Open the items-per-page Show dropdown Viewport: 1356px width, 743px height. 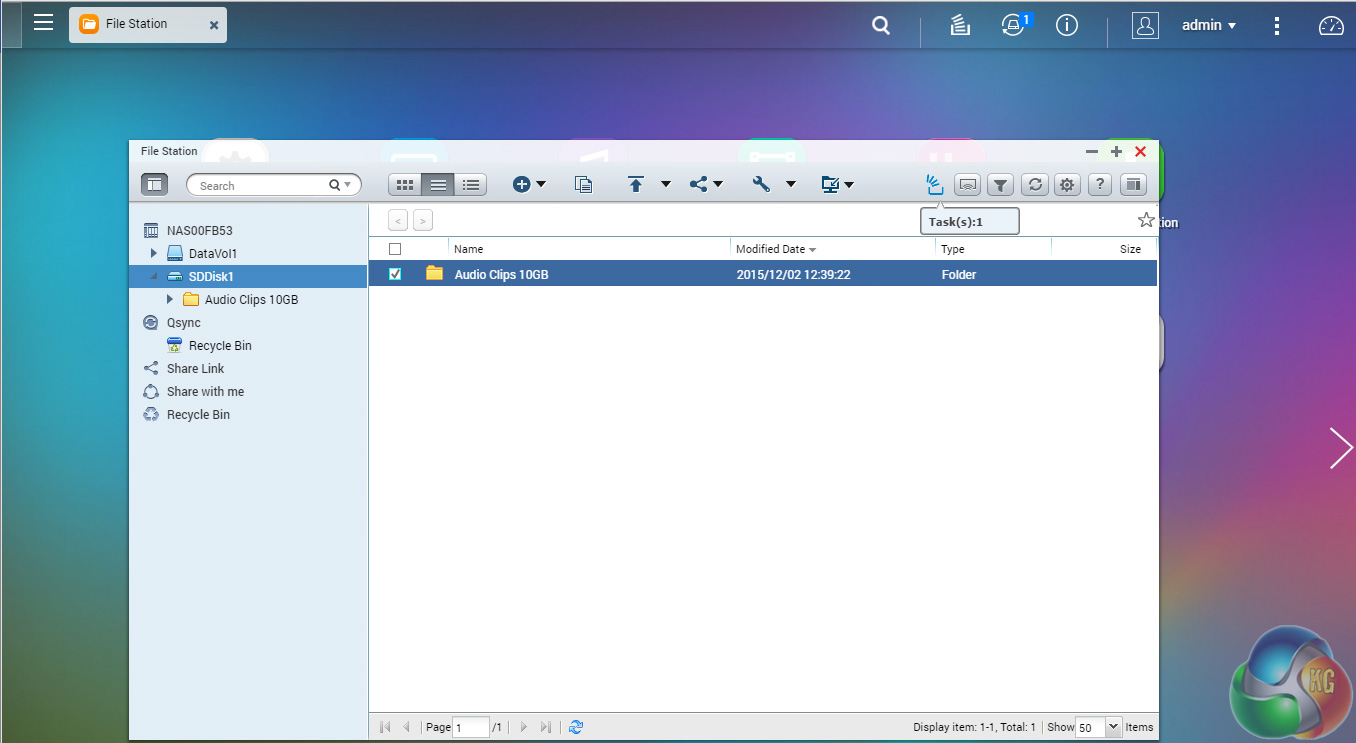click(x=1114, y=727)
